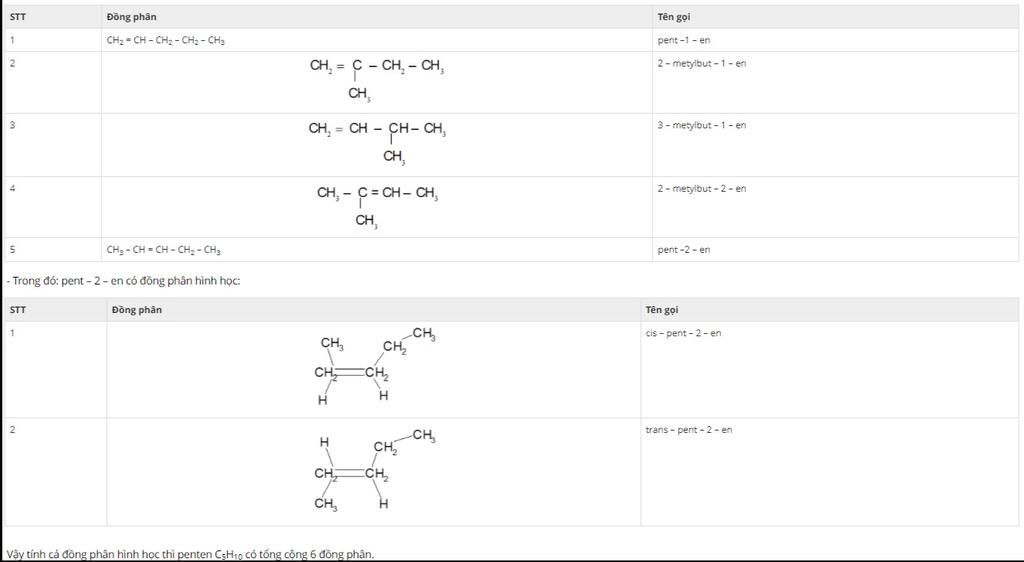
Task: Click the cis – pent – 2 – en label
Action: pyautogui.click(x=683, y=333)
